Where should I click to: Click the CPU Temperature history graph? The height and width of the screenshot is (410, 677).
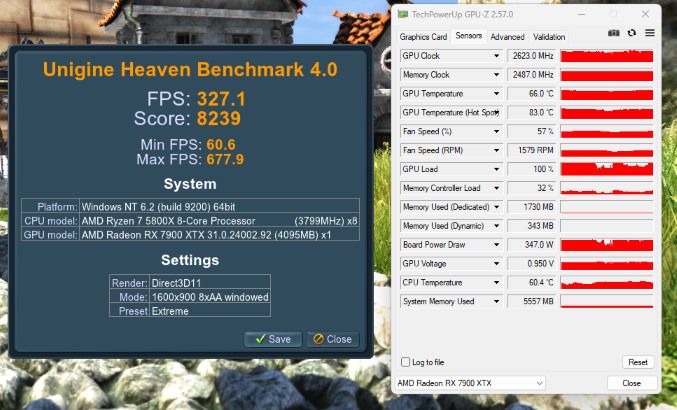tap(607, 283)
